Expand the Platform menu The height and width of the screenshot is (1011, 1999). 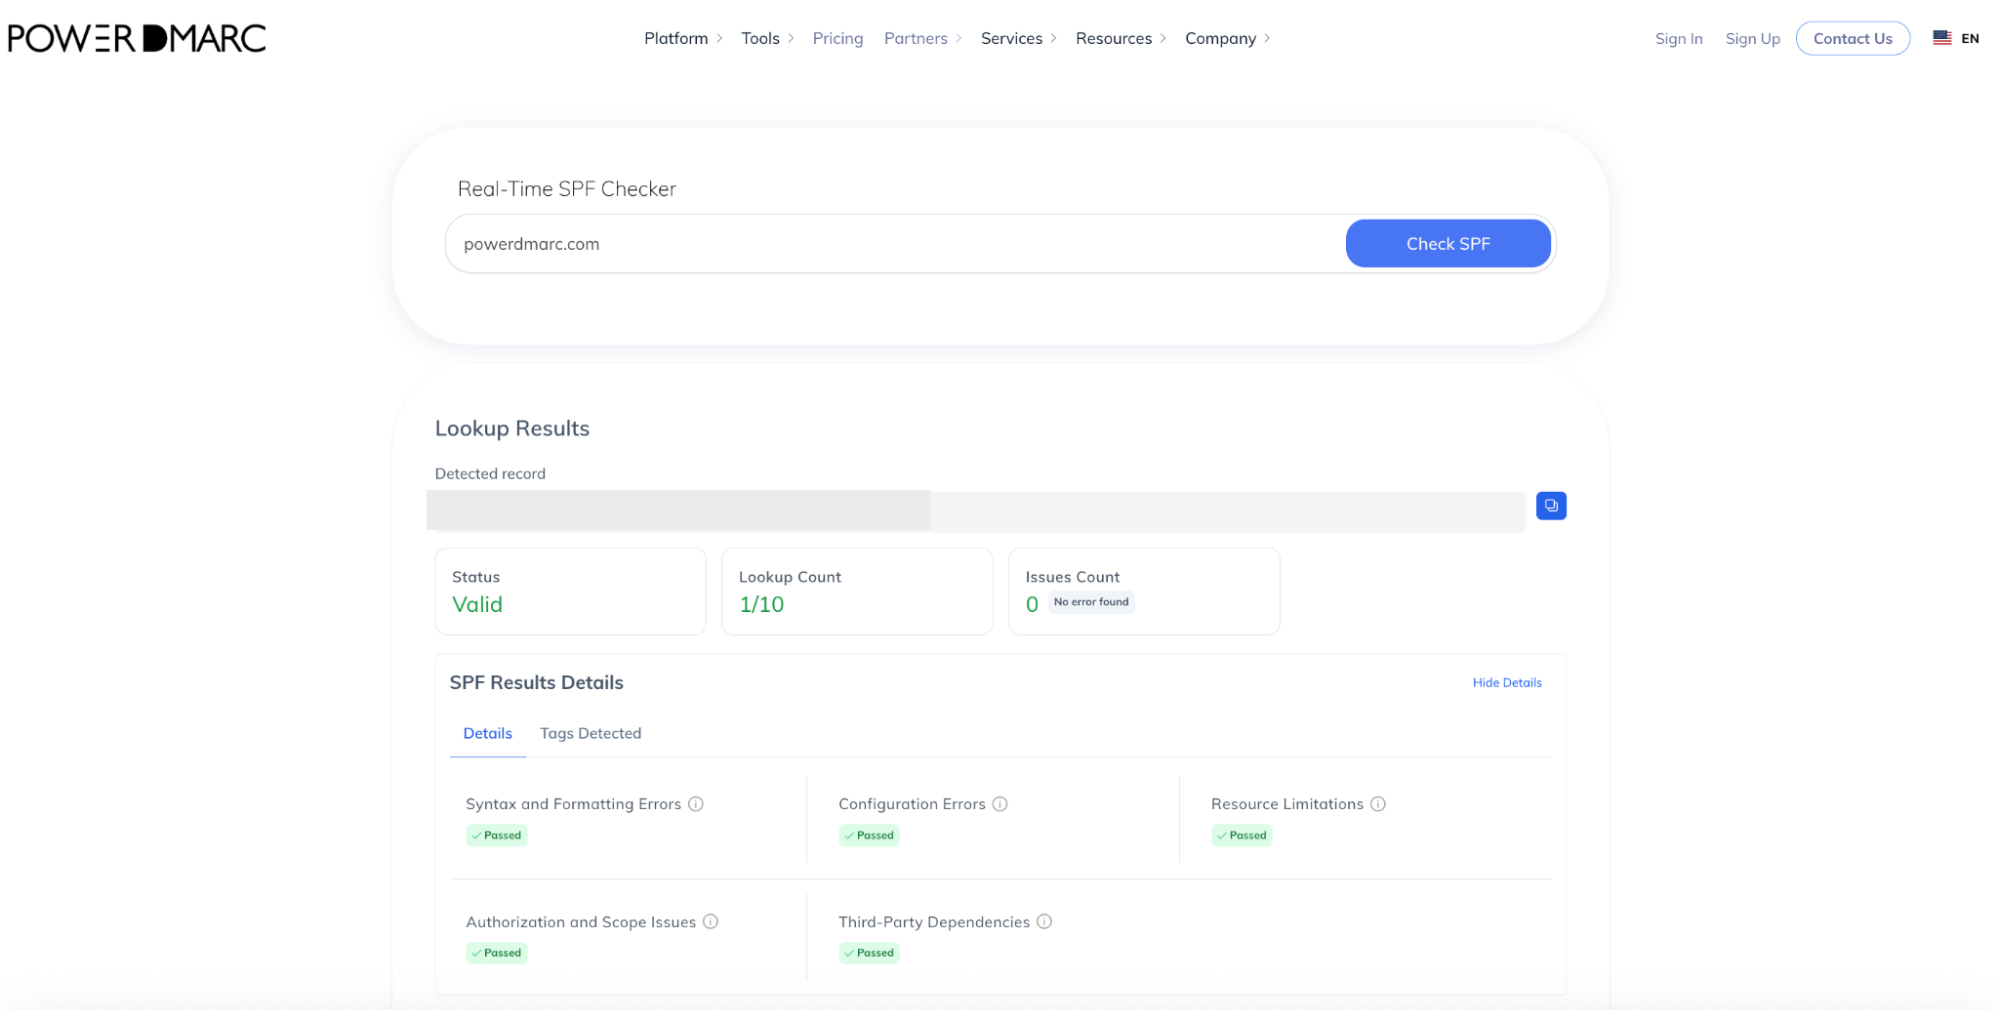tap(683, 38)
